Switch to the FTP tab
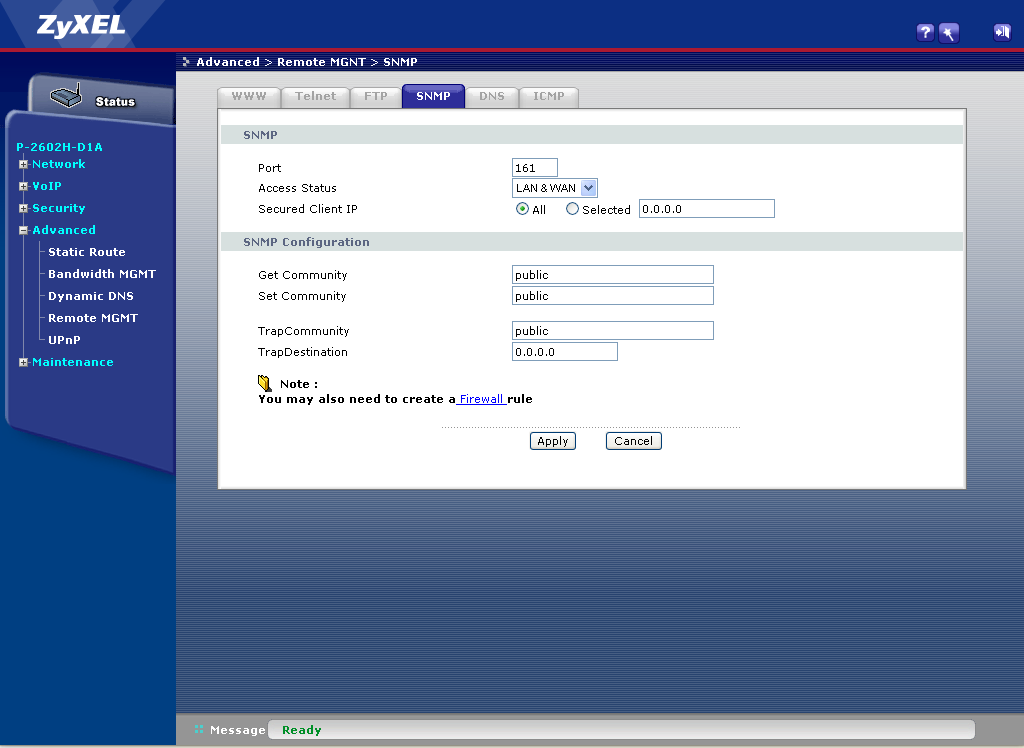The image size is (1024, 748). (376, 97)
